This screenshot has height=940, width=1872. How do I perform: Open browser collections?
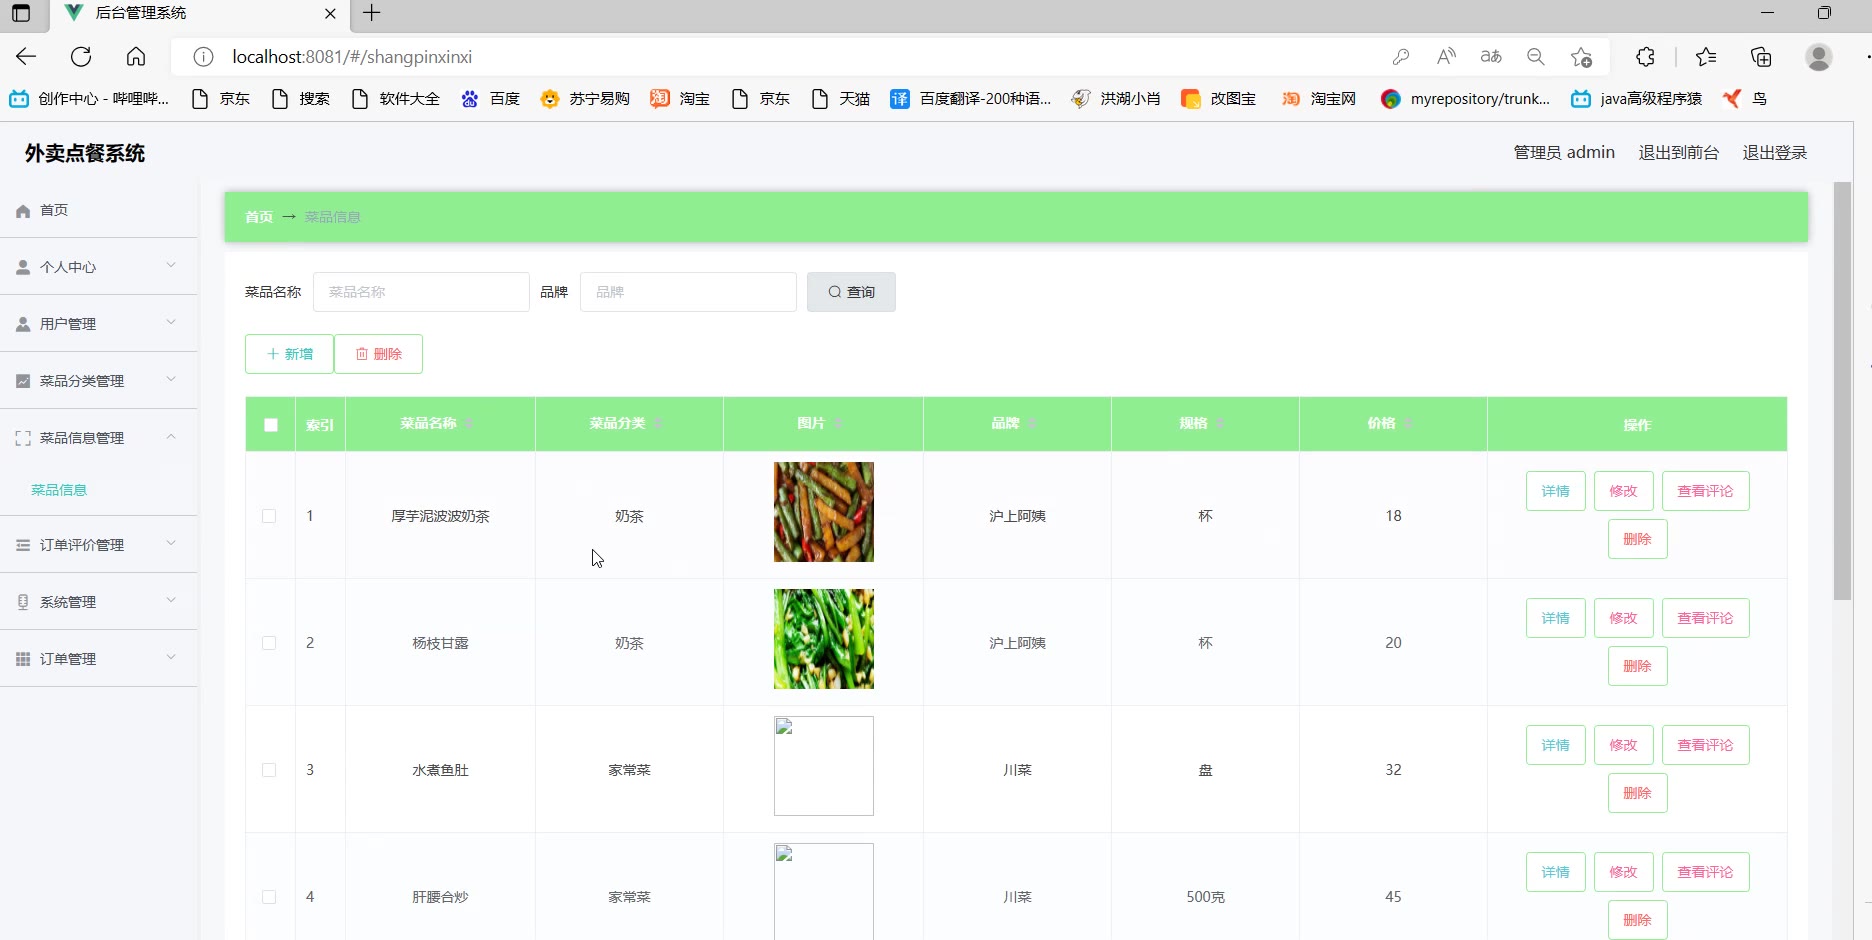point(1761,57)
